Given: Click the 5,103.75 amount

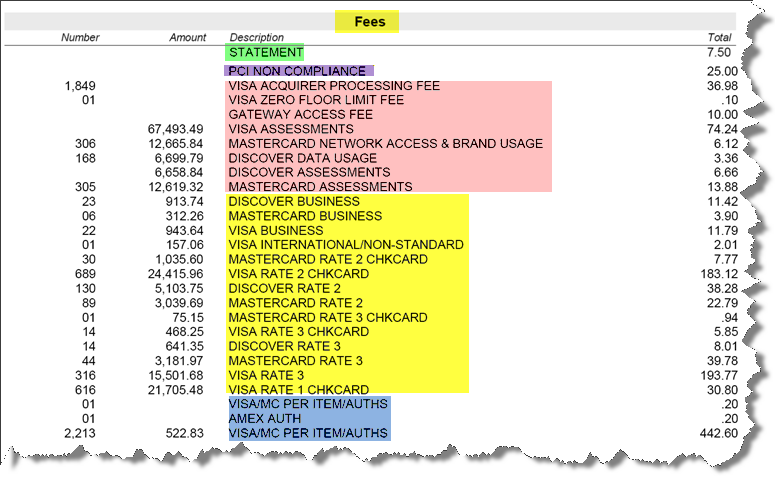Looking at the screenshot, I should pyautogui.click(x=179, y=289).
